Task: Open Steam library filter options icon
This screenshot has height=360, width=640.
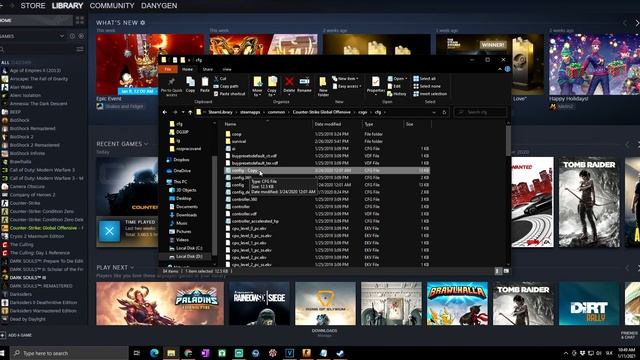Action: tap(80, 49)
